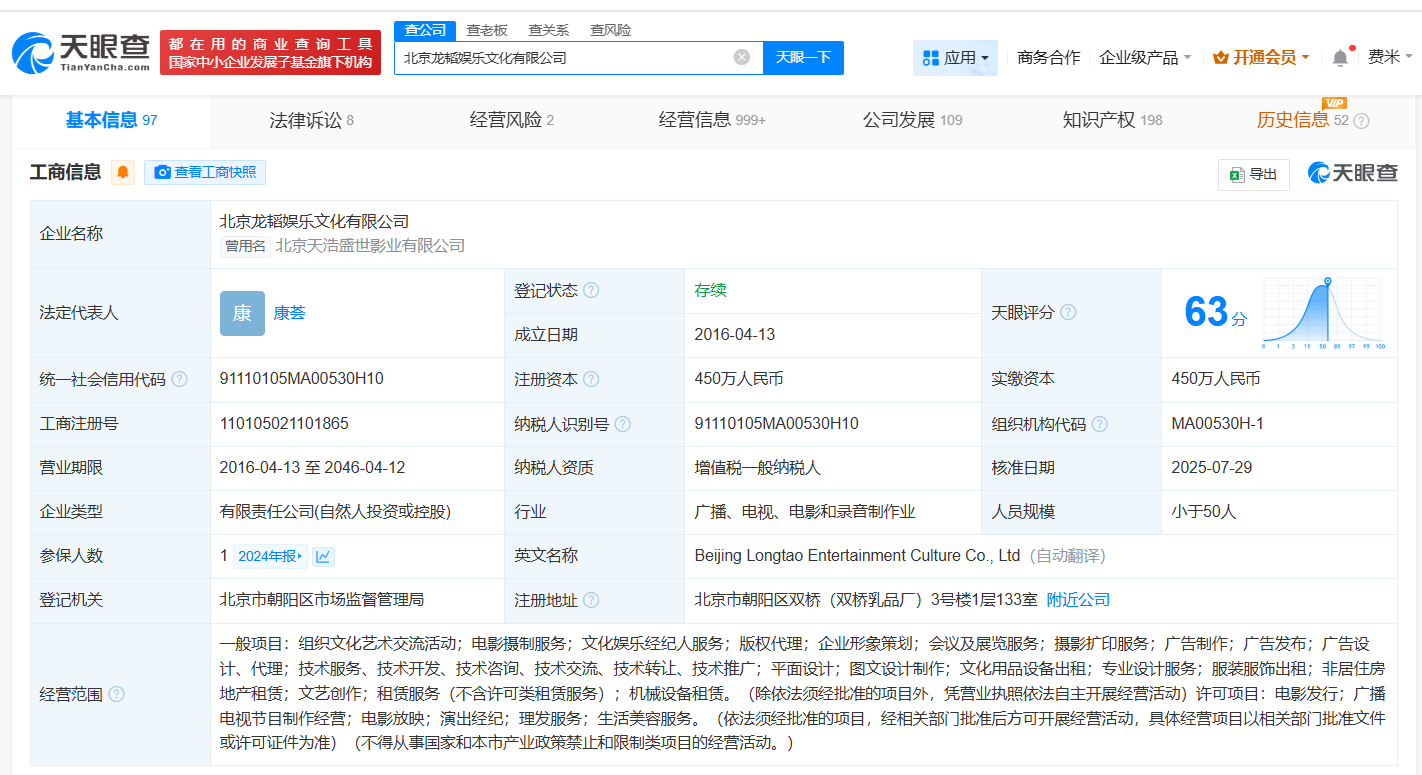Switch to the 法律诉讼 tab
The height and width of the screenshot is (775, 1422).
[x=303, y=119]
